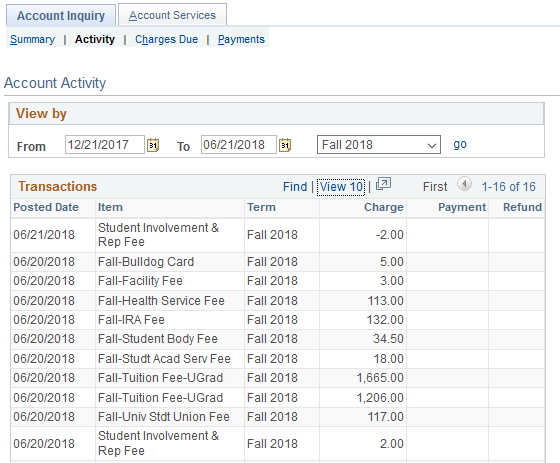Select the -2.00 charge value
The width and height of the screenshot is (560, 463).
[x=390, y=235]
